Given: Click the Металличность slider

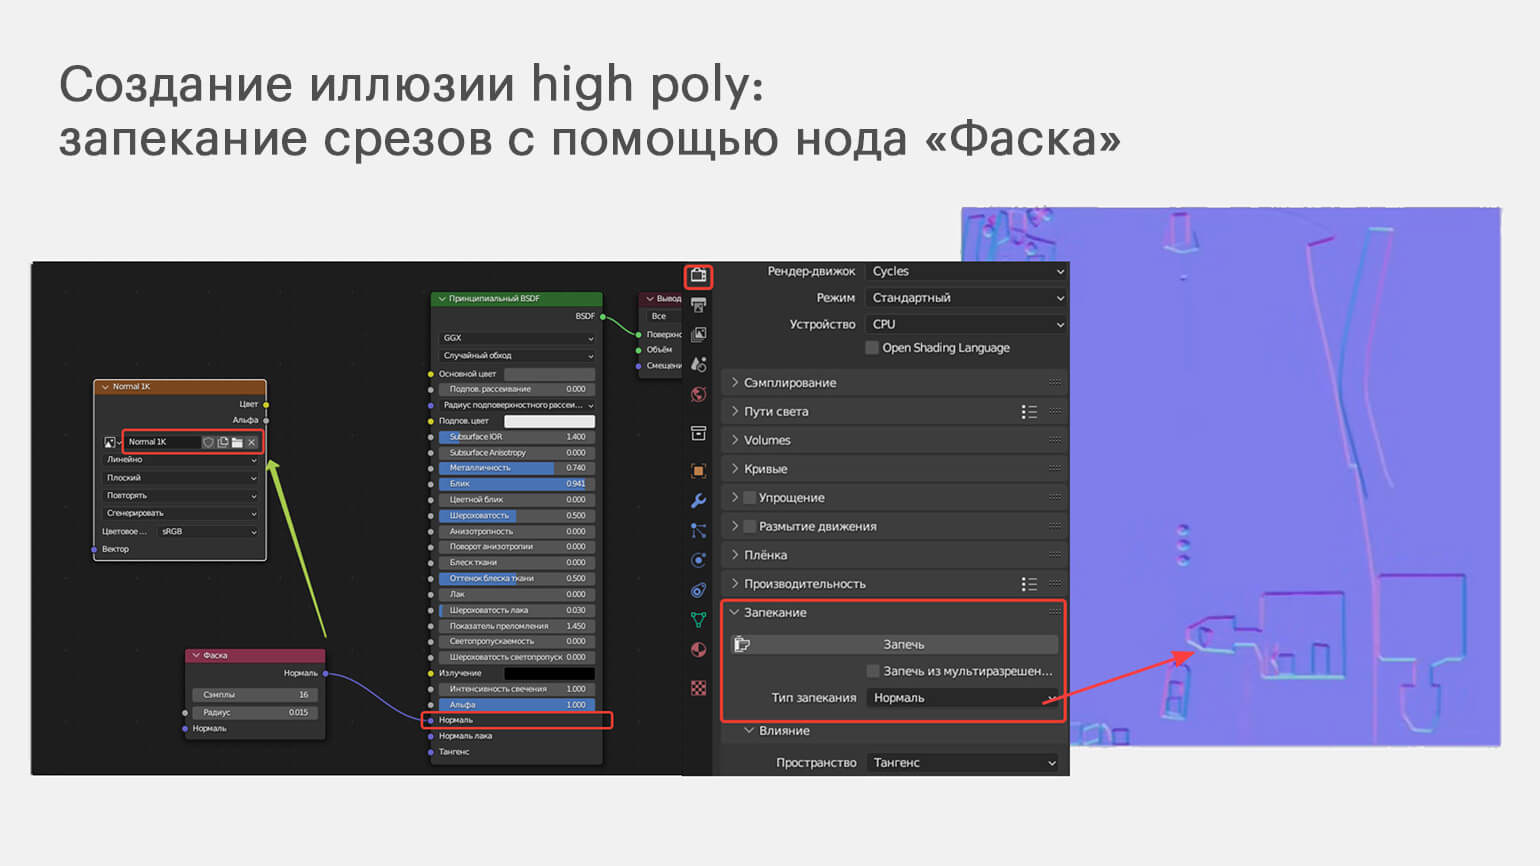Looking at the screenshot, I should coord(514,468).
